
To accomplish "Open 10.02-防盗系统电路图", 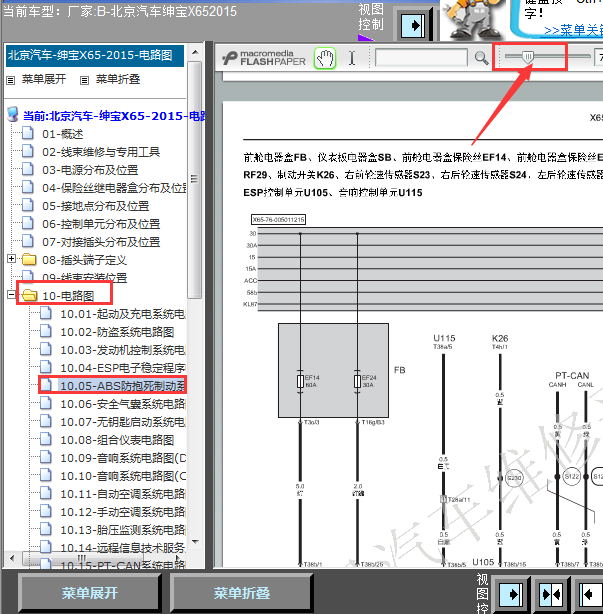I will tap(117, 332).
